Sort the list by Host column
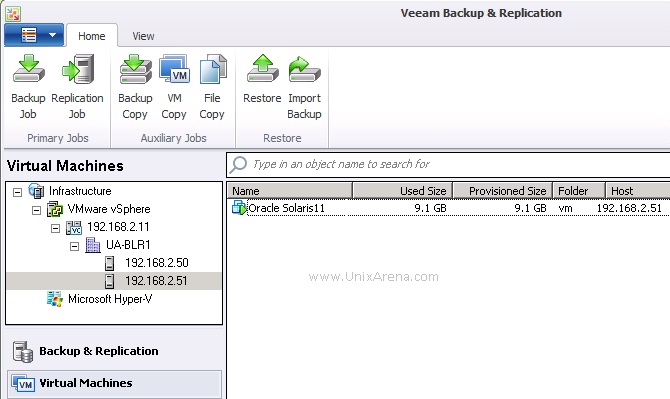 tap(638, 191)
